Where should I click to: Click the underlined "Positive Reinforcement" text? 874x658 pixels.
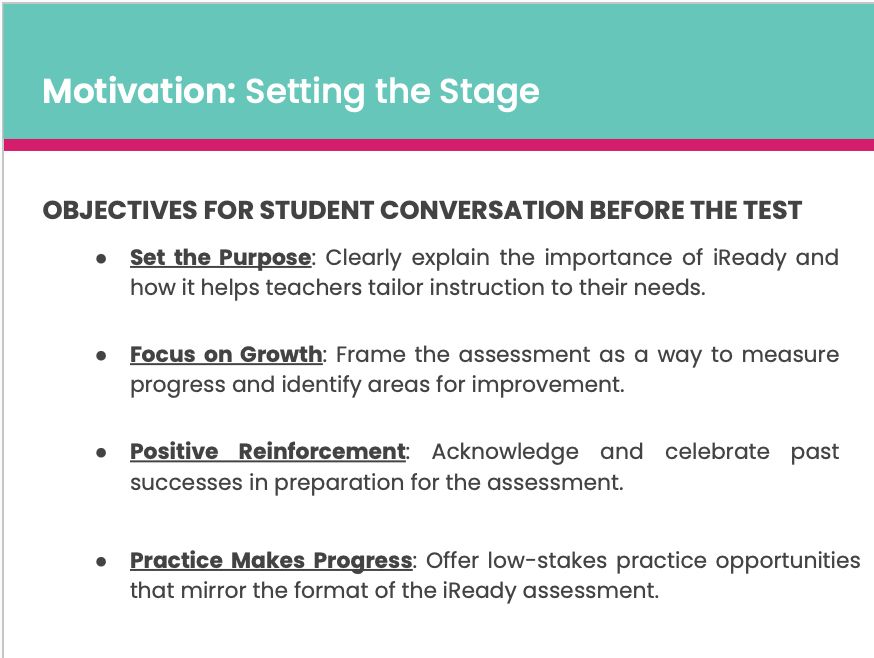268,452
